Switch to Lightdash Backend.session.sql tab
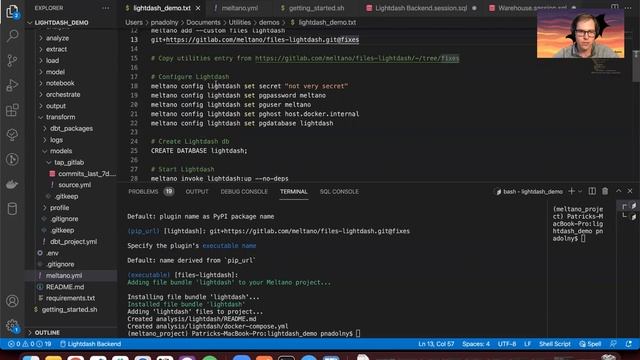640x360 pixels. [x=421, y=8]
